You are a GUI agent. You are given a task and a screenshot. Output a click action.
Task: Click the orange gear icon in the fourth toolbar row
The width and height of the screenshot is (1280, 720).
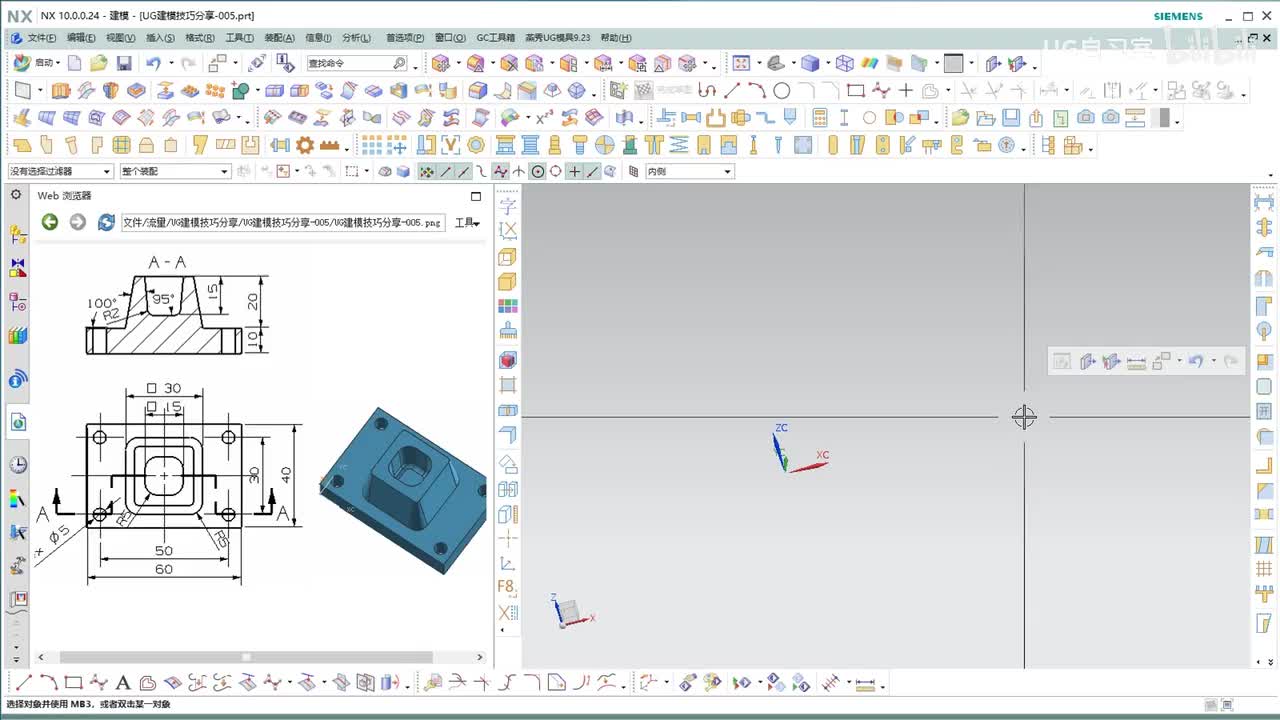[x=305, y=145]
